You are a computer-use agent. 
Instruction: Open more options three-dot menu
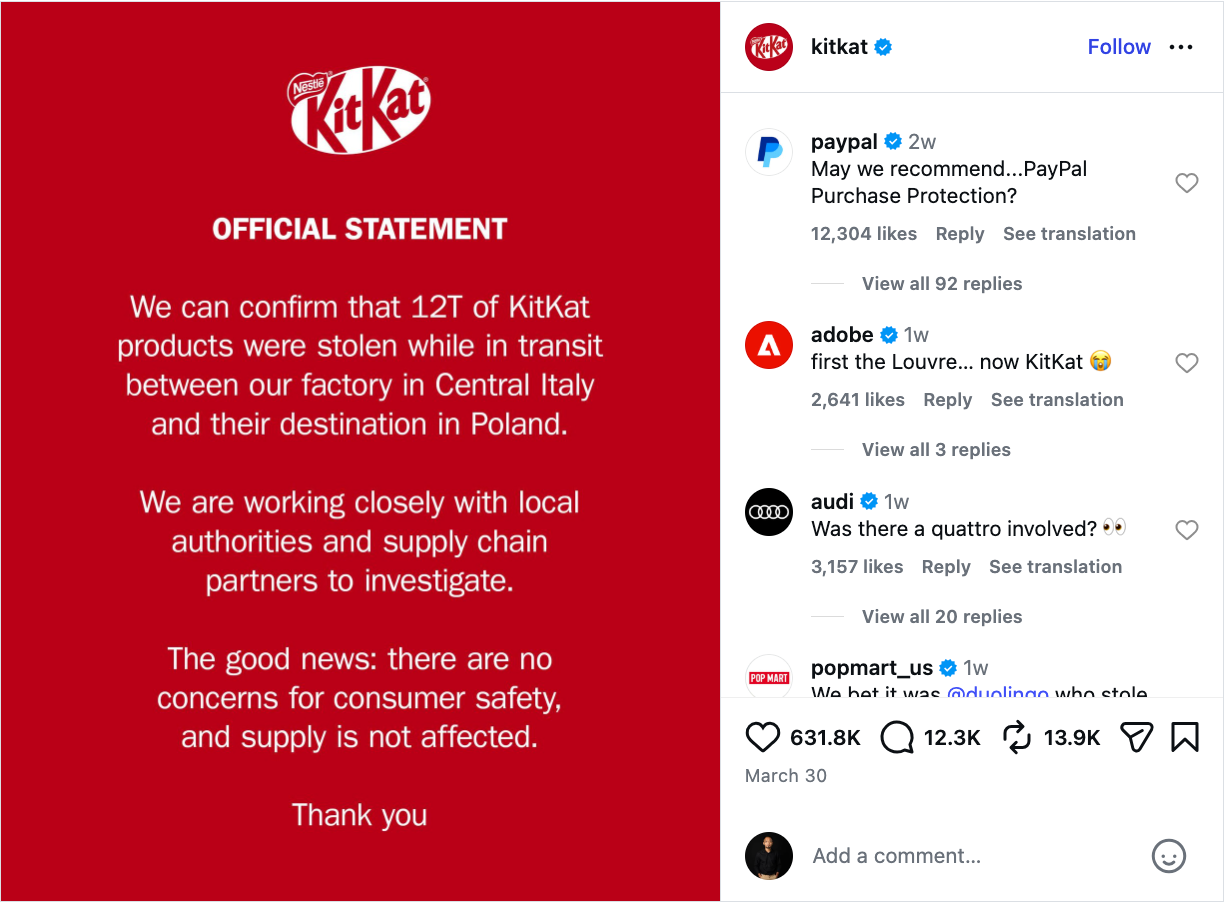click(x=1181, y=47)
